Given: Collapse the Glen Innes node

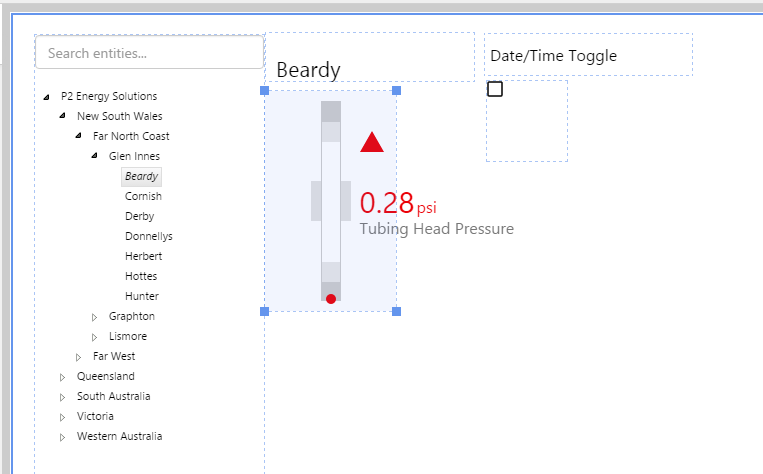Looking at the screenshot, I should 95,156.
